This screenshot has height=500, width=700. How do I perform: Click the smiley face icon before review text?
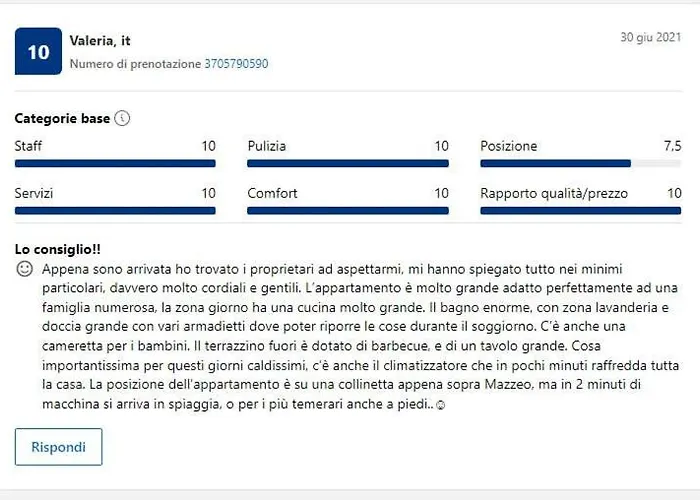(x=25, y=269)
